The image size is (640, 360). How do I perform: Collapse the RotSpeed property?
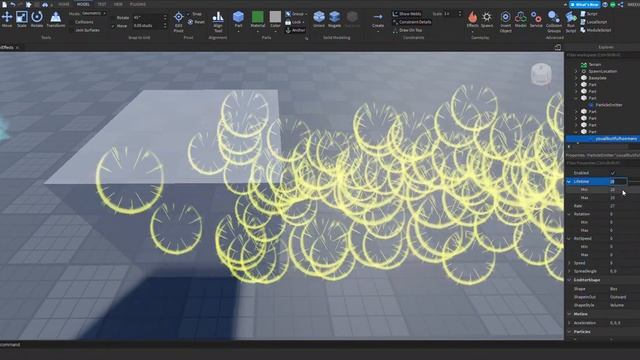tap(569, 238)
